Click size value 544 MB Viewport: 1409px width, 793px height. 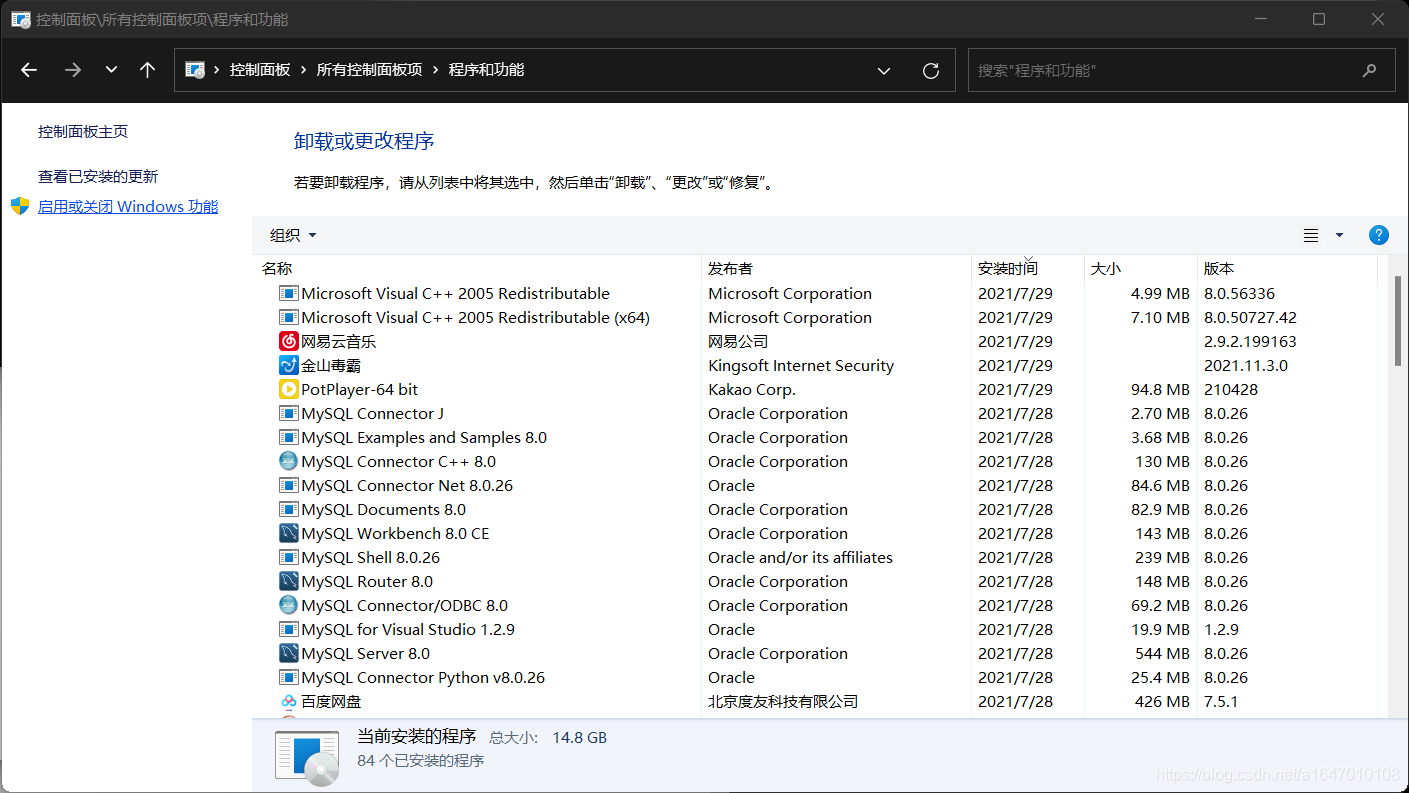click(1162, 654)
